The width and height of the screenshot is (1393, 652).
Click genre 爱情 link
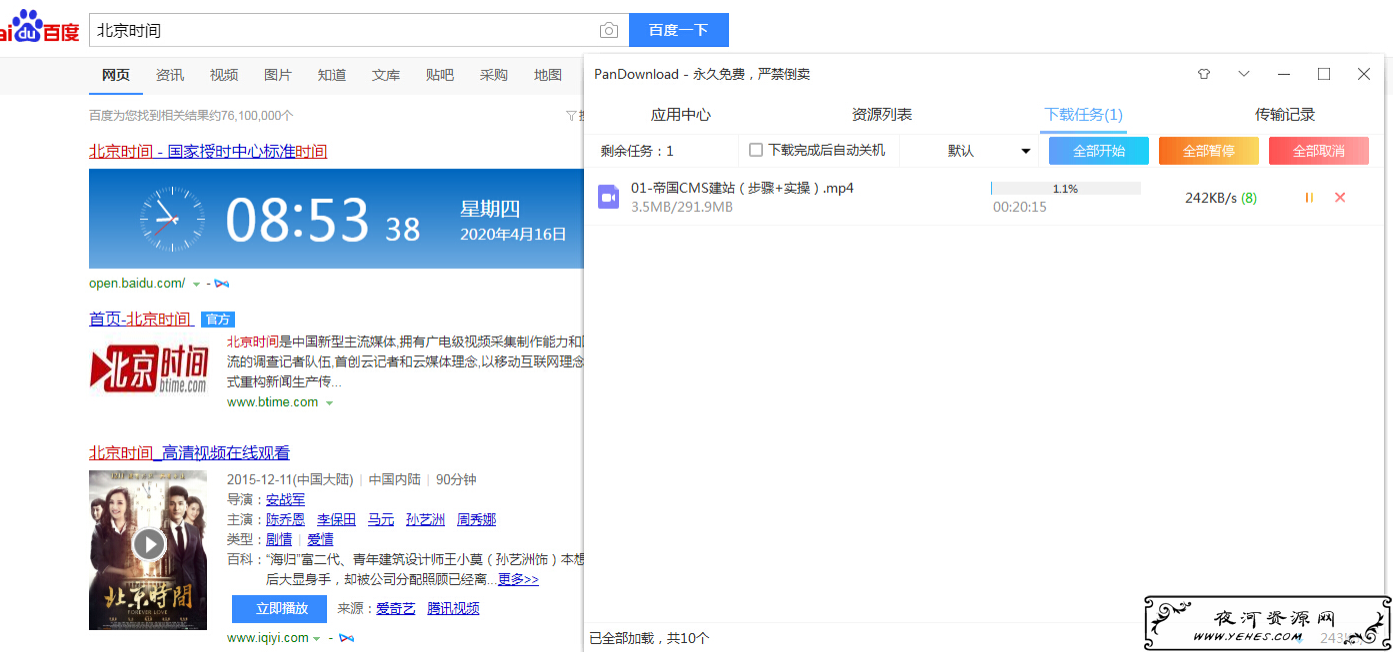coord(321,540)
